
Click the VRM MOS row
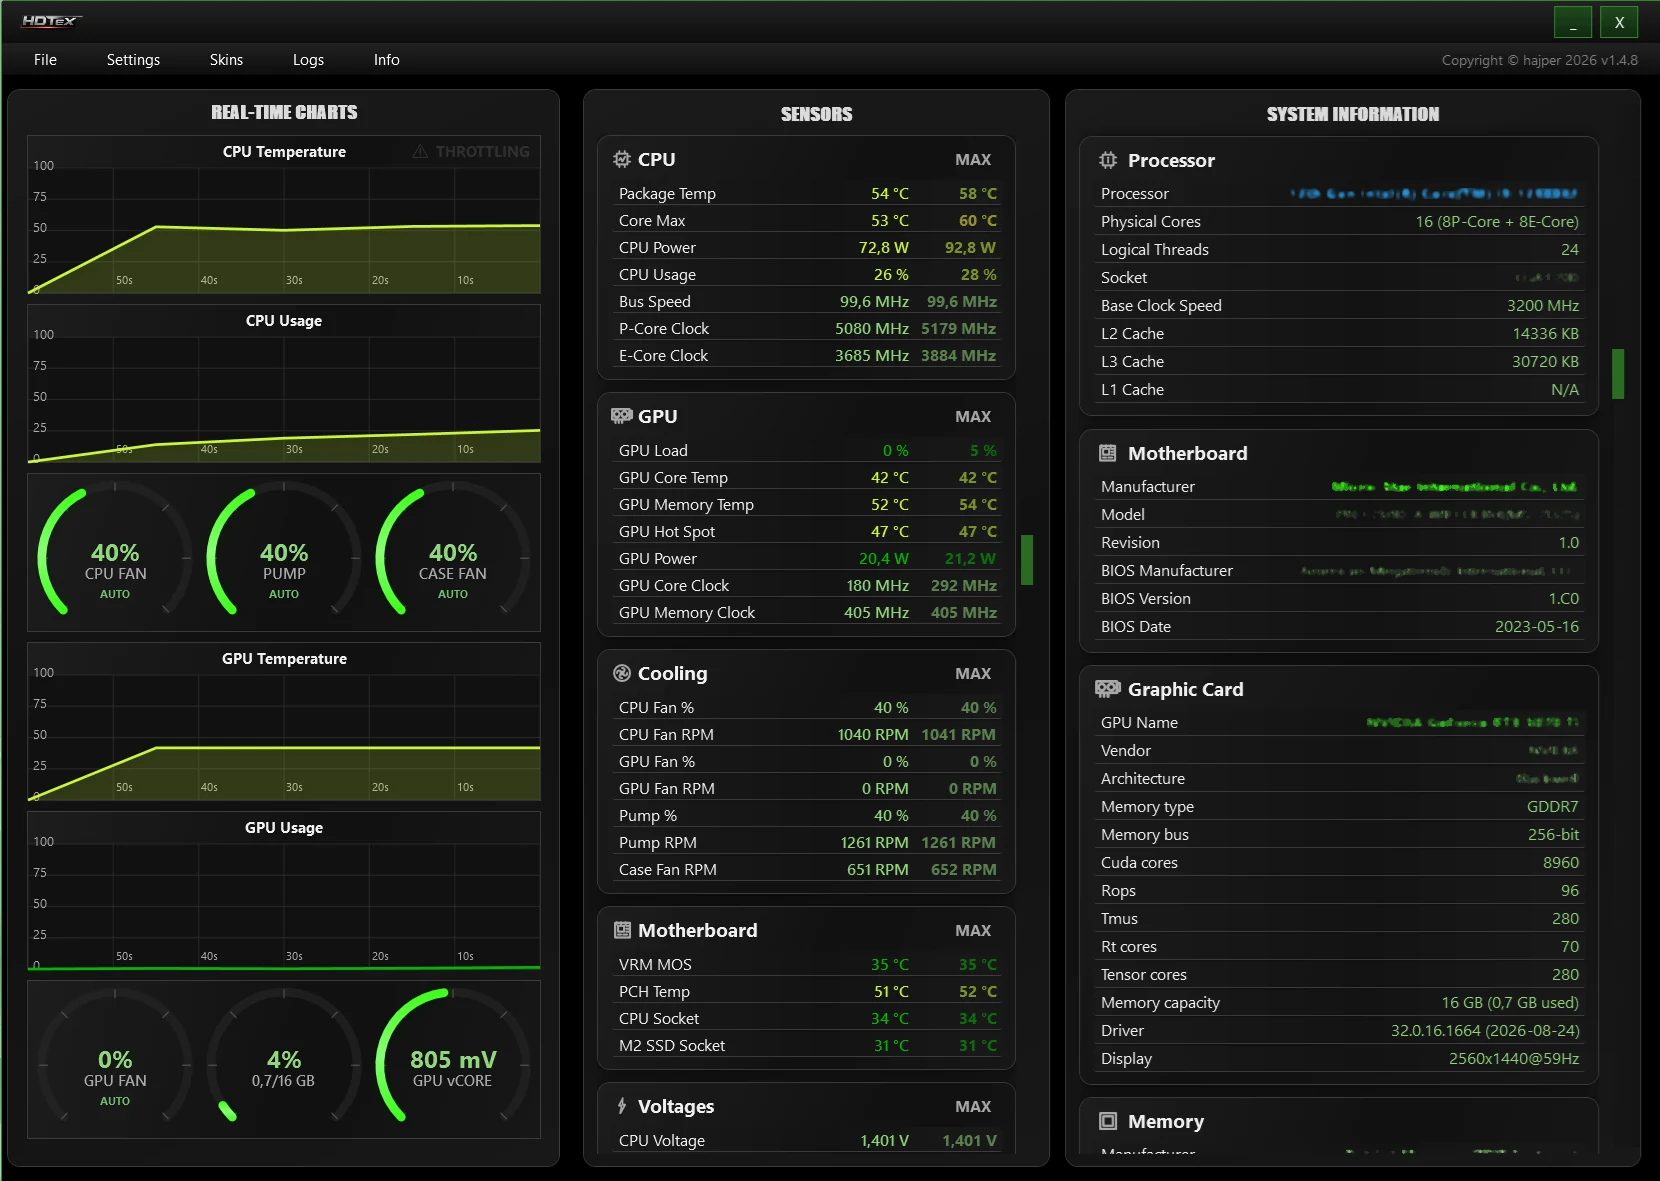[807, 964]
